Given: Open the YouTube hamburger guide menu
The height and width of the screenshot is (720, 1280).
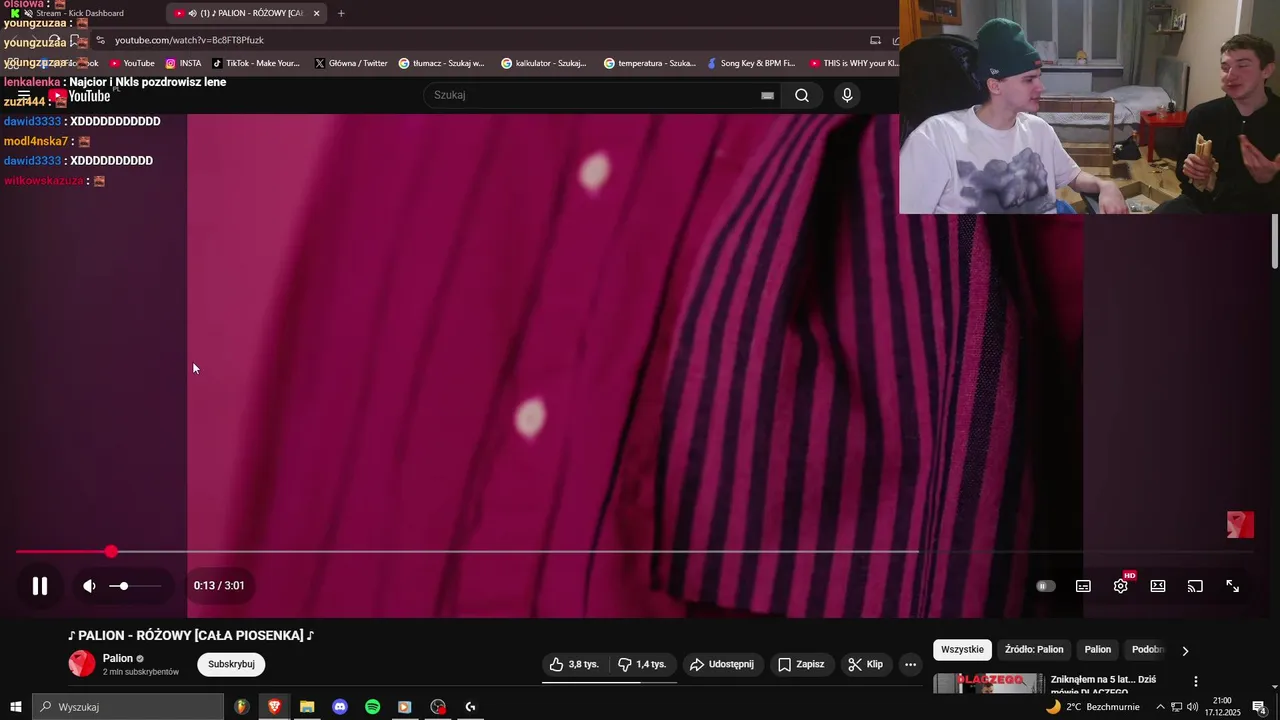Looking at the screenshot, I should click(x=24, y=96).
